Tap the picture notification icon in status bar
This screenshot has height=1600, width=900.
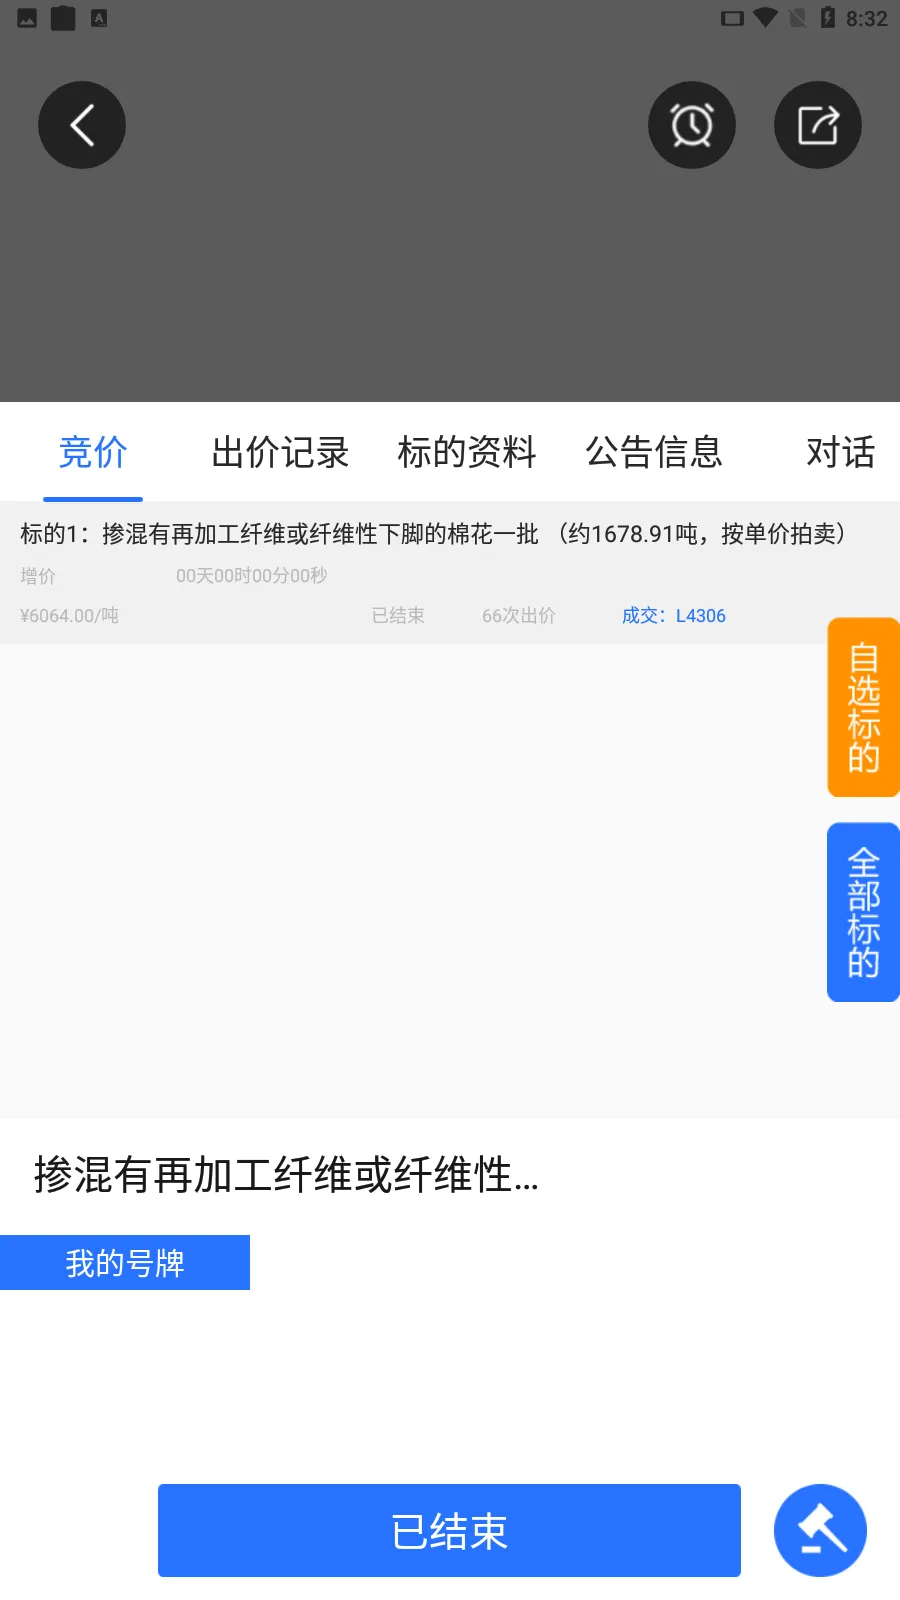coord(27,18)
